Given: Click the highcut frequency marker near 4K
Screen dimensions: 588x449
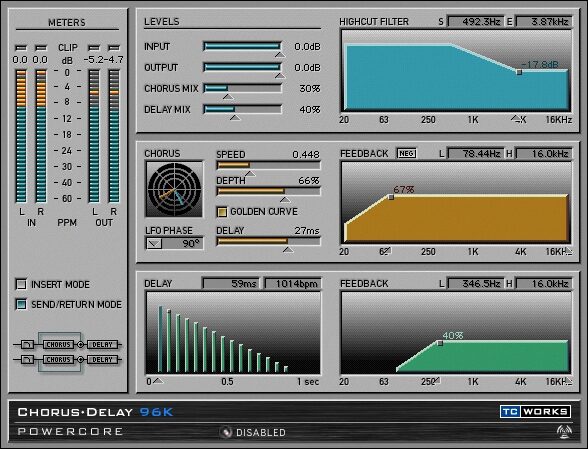Looking at the screenshot, I should (516, 119).
